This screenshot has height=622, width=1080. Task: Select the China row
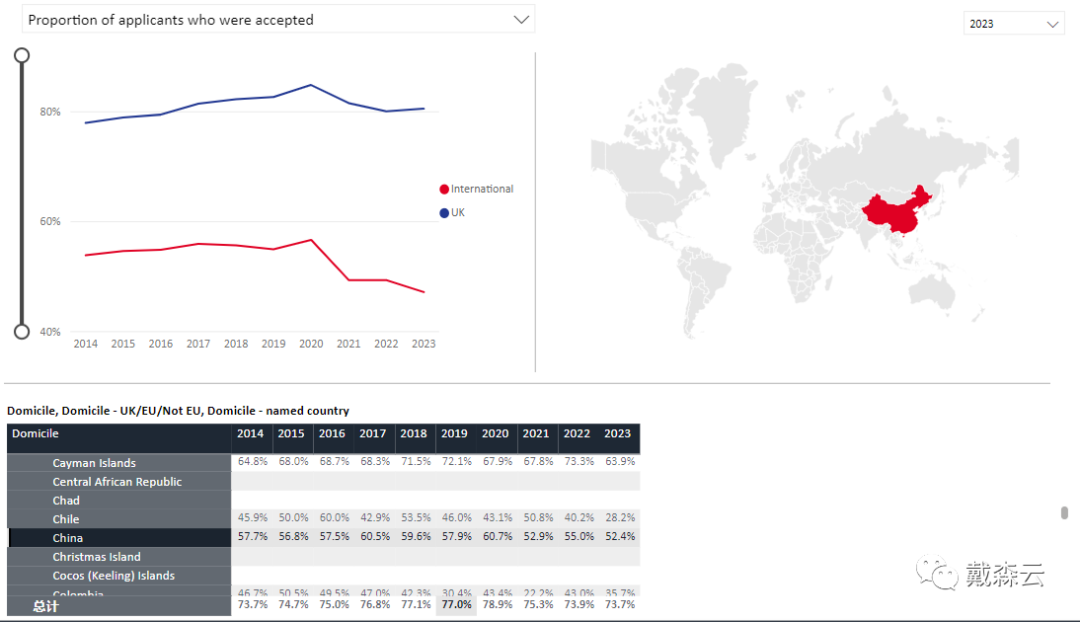(x=119, y=537)
